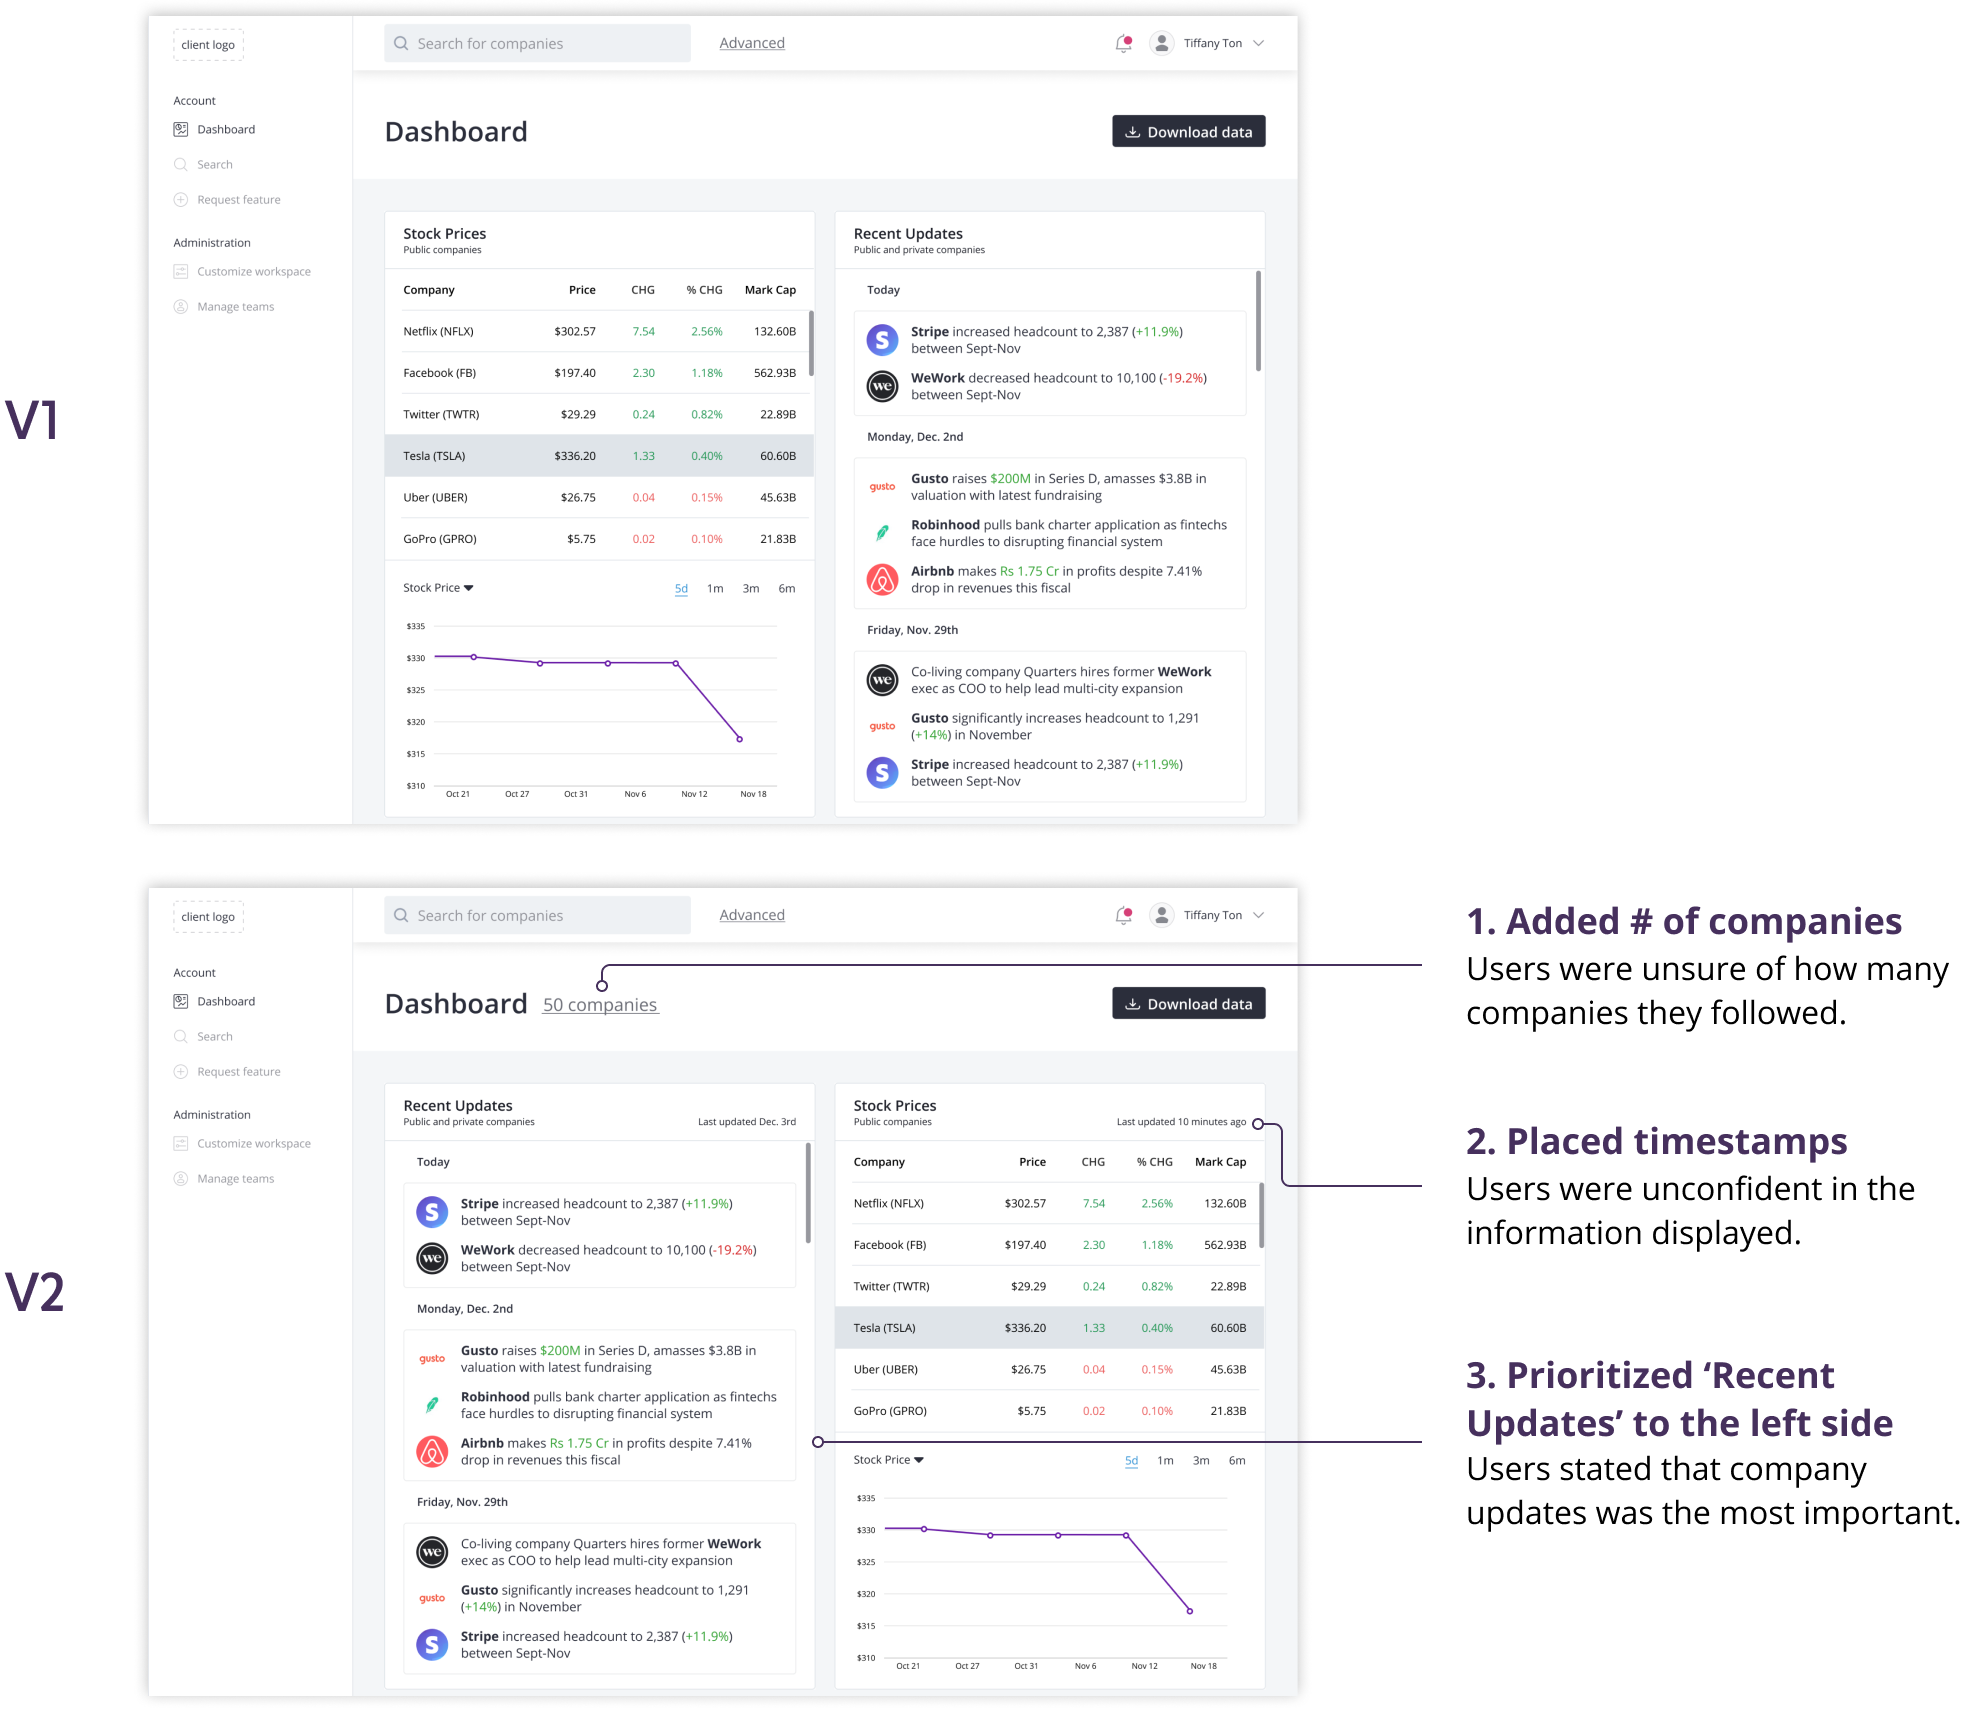Select 6m chart range in V1
This screenshot has height=1714, width=1962.
pos(787,589)
